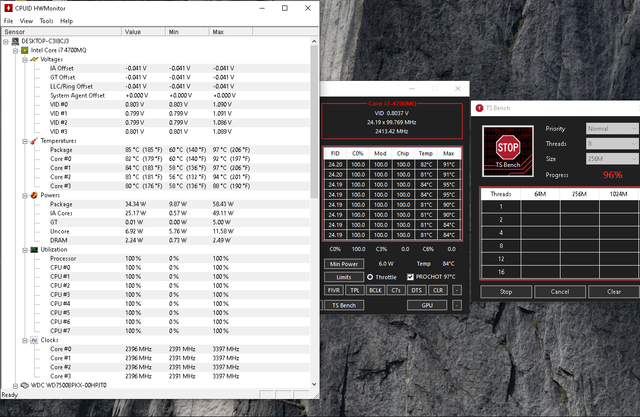Click the Min Power button

[x=344, y=264]
